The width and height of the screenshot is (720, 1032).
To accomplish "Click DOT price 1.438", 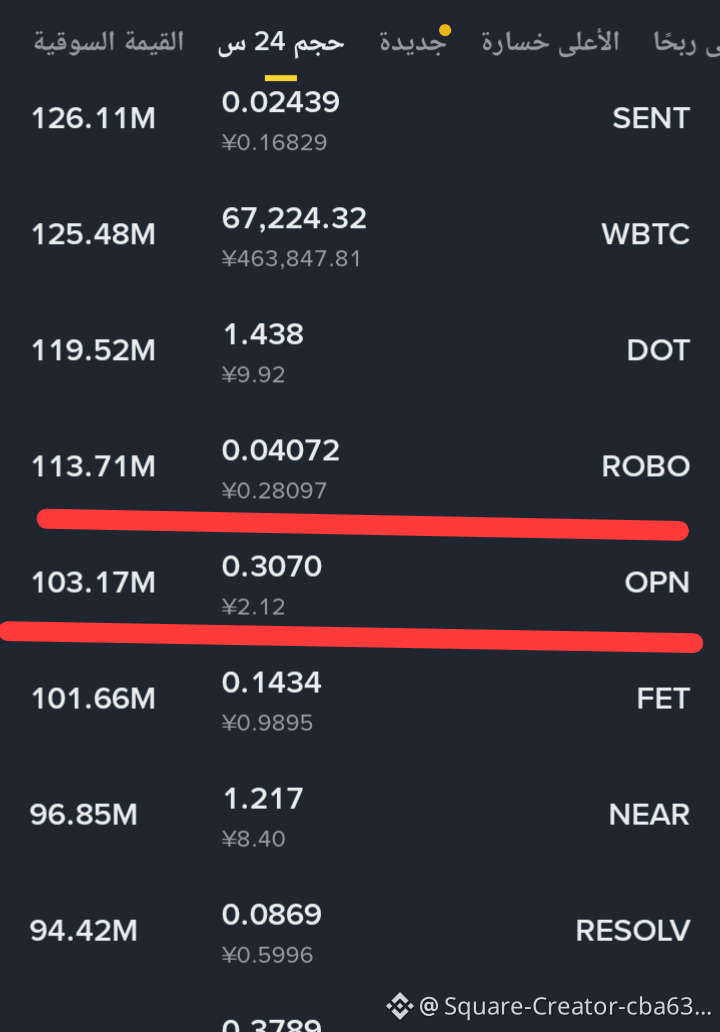I will click(263, 334).
